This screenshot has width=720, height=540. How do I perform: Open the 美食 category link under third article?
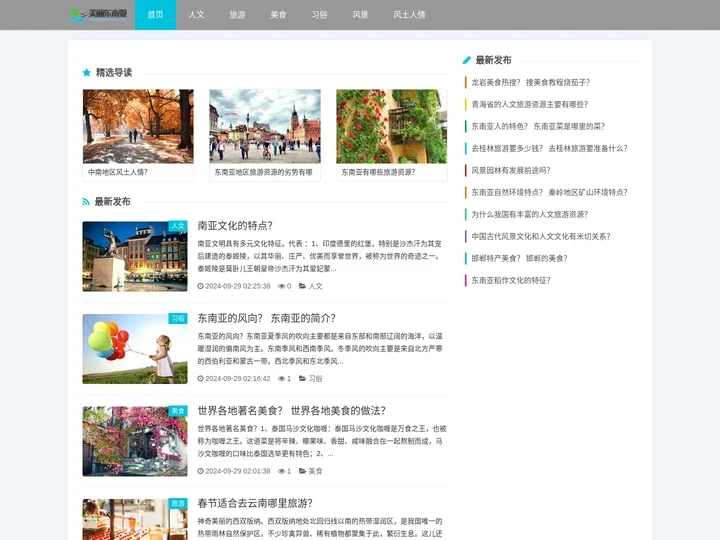[315, 471]
